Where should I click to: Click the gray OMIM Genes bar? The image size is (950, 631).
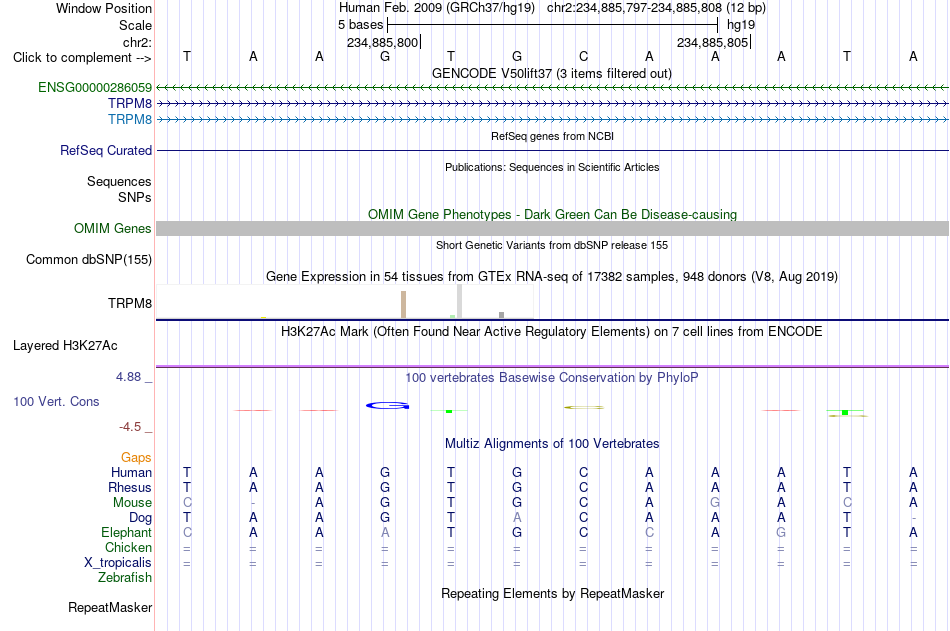pos(552,229)
